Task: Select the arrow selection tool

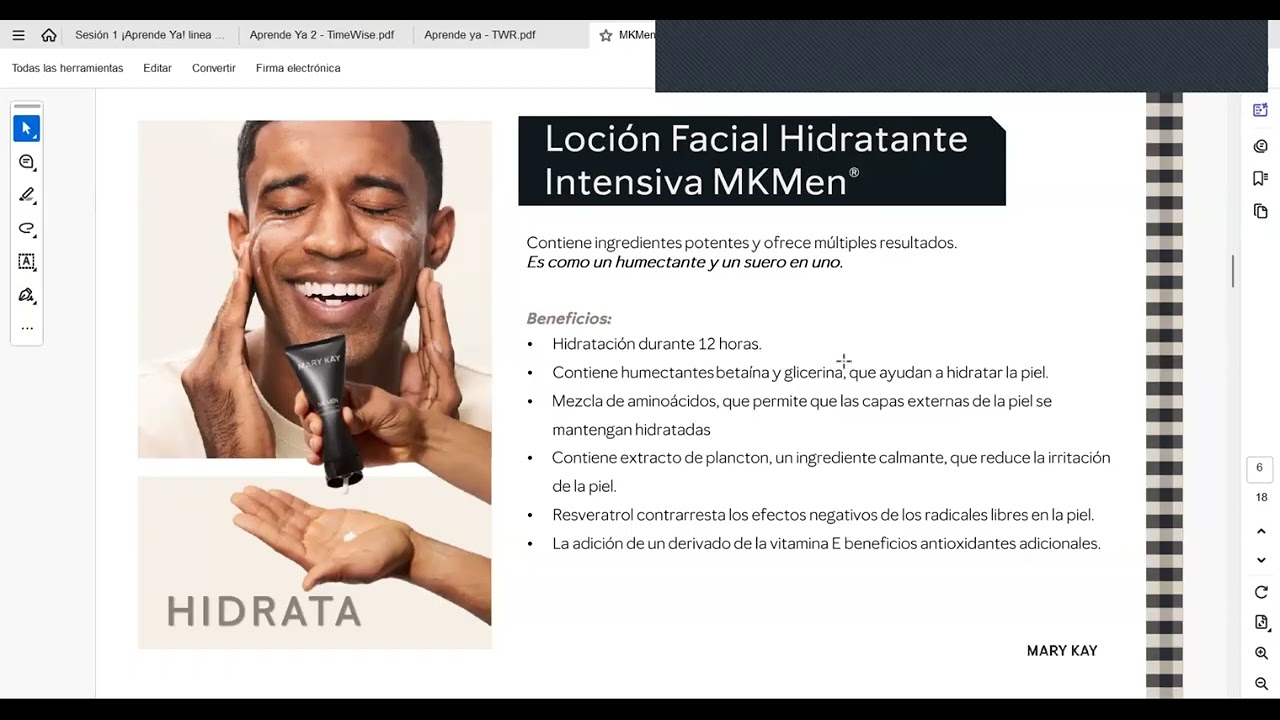Action: (x=27, y=129)
